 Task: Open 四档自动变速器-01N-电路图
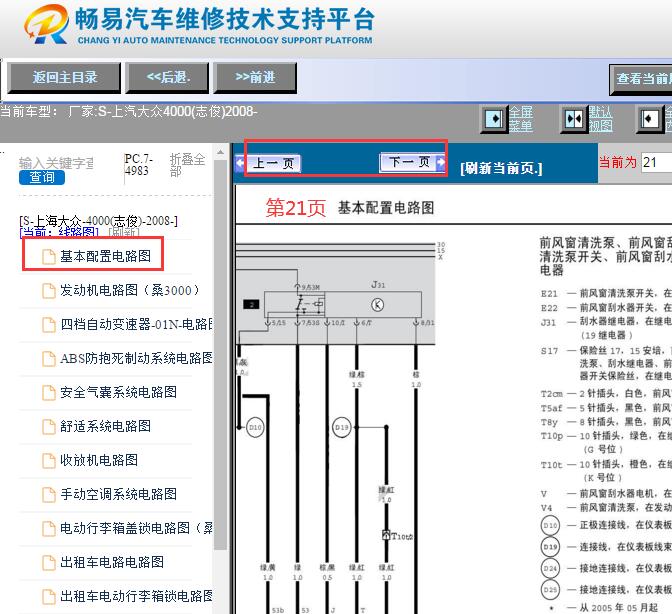pos(136,324)
